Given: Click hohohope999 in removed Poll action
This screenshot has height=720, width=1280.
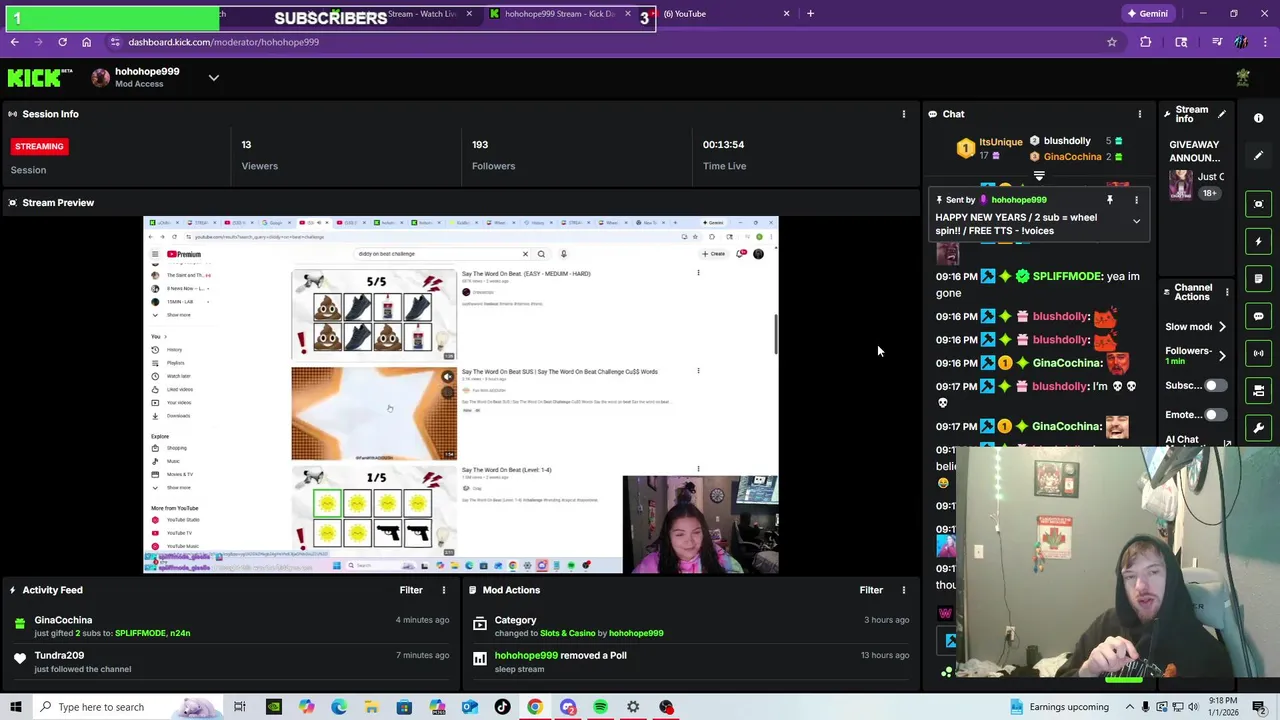Looking at the screenshot, I should [x=526, y=655].
